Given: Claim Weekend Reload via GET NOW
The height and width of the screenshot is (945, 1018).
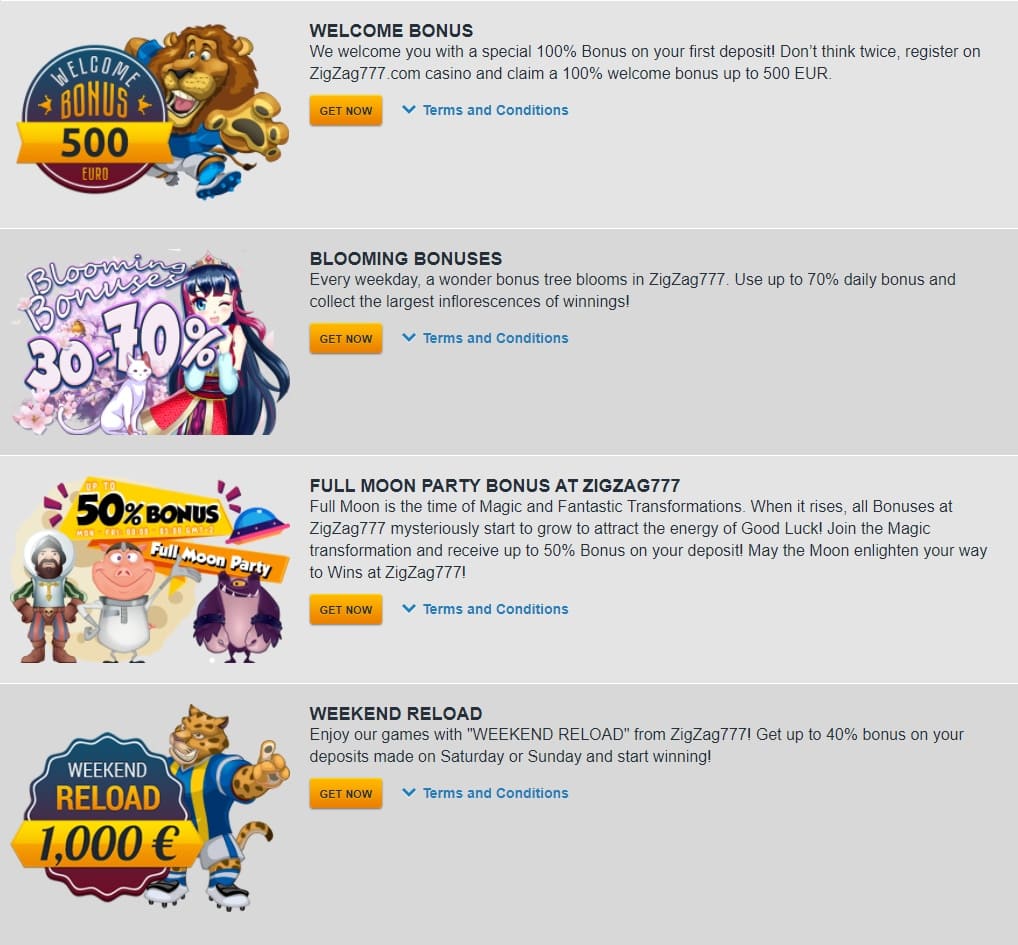Looking at the screenshot, I should point(345,793).
